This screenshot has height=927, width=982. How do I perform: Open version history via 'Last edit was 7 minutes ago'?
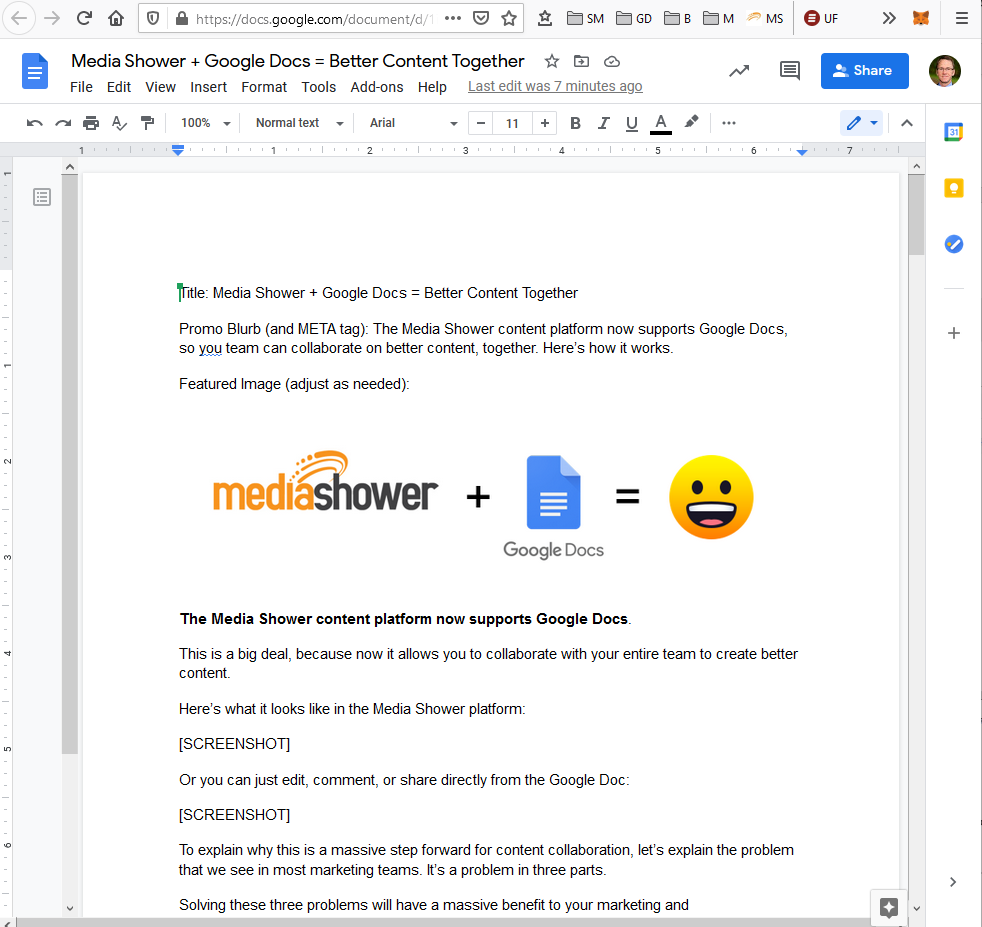coord(555,86)
